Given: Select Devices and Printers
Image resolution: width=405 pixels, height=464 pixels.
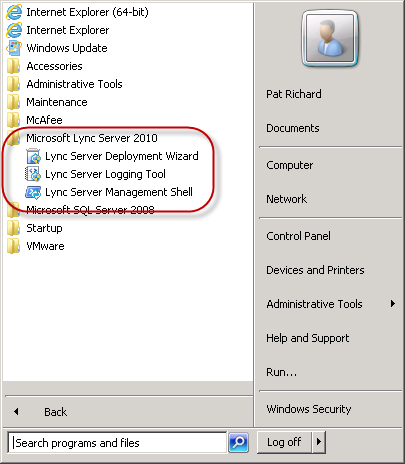Looking at the screenshot, I should pos(315,270).
